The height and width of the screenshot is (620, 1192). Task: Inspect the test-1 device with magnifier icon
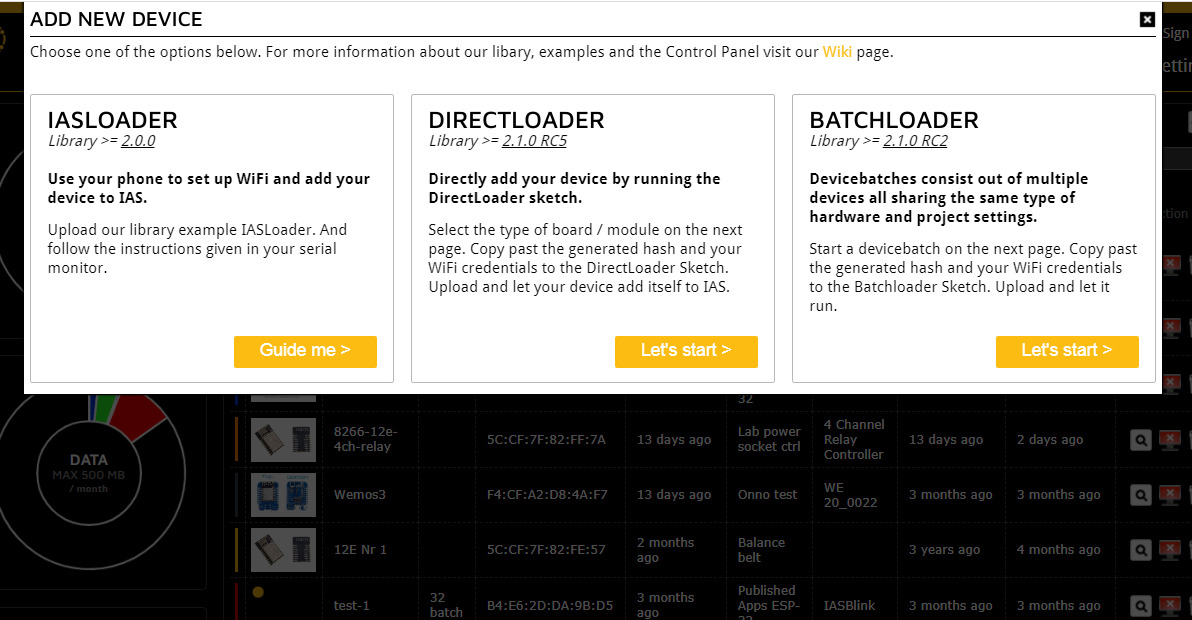tap(1140, 606)
